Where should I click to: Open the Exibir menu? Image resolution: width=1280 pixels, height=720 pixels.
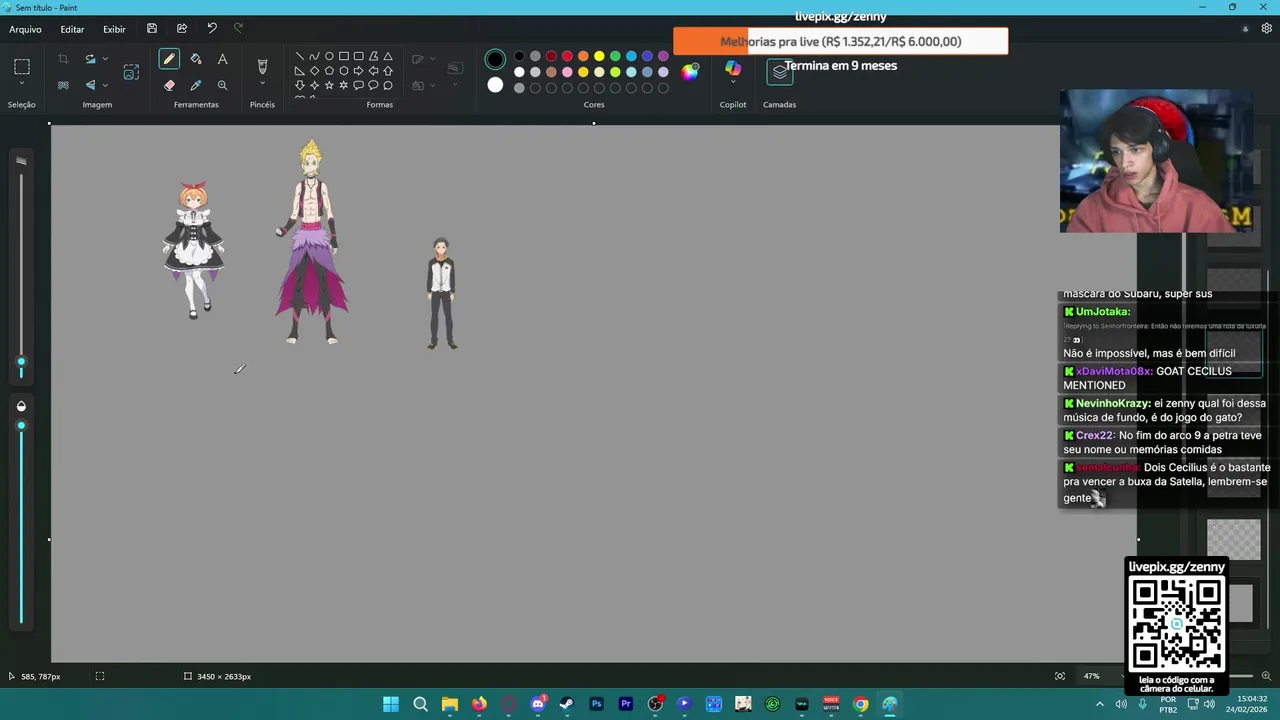coord(114,29)
